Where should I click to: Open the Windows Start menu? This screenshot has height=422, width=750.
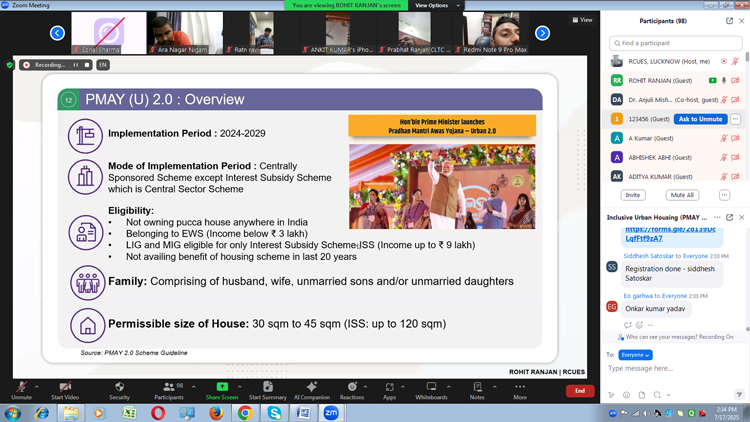tap(12, 412)
